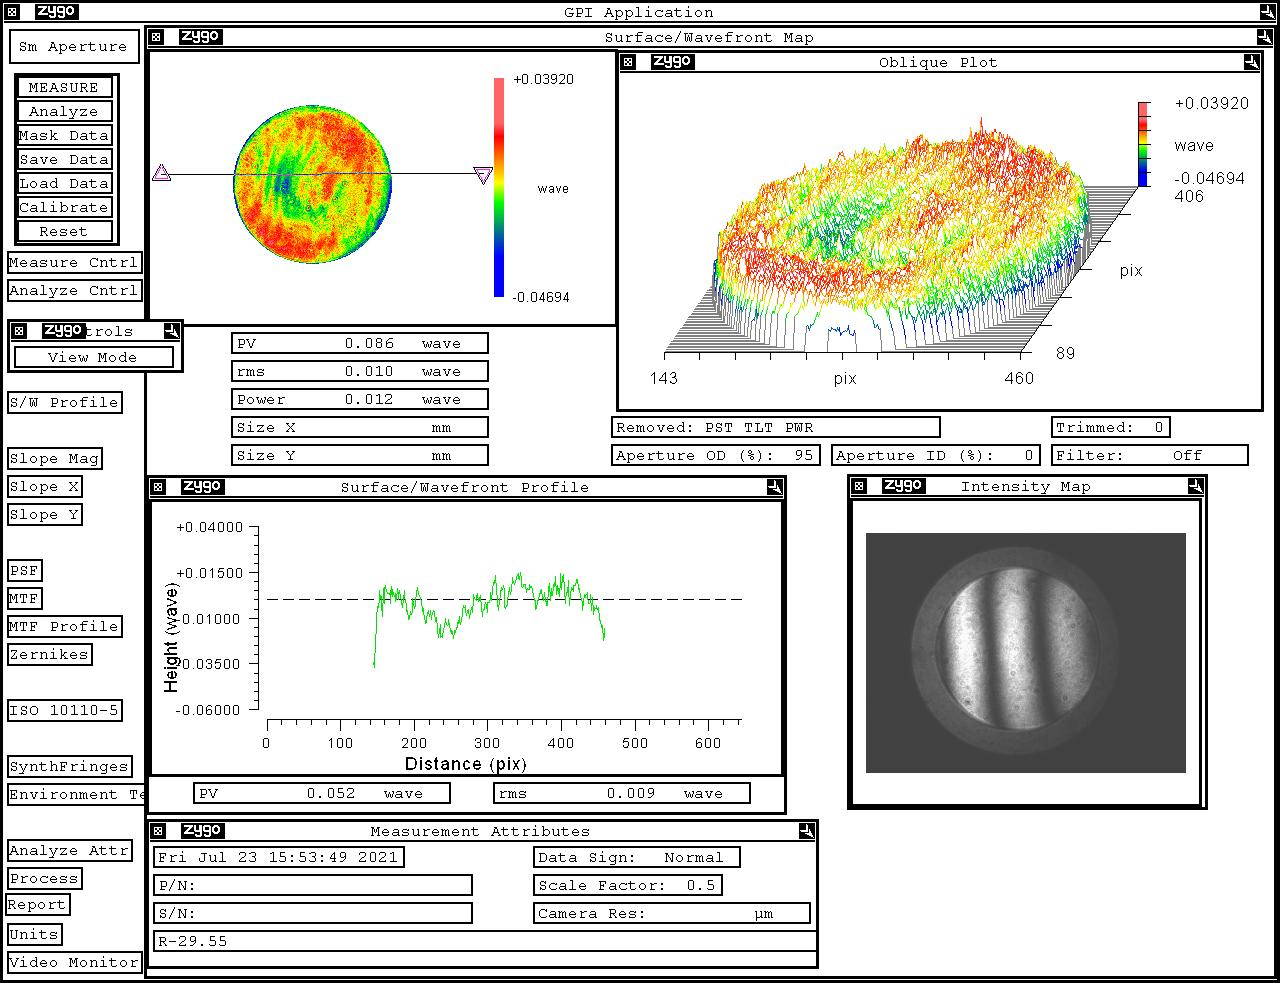Click the R-29.55 comment field
The height and width of the screenshot is (983, 1280).
485,941
